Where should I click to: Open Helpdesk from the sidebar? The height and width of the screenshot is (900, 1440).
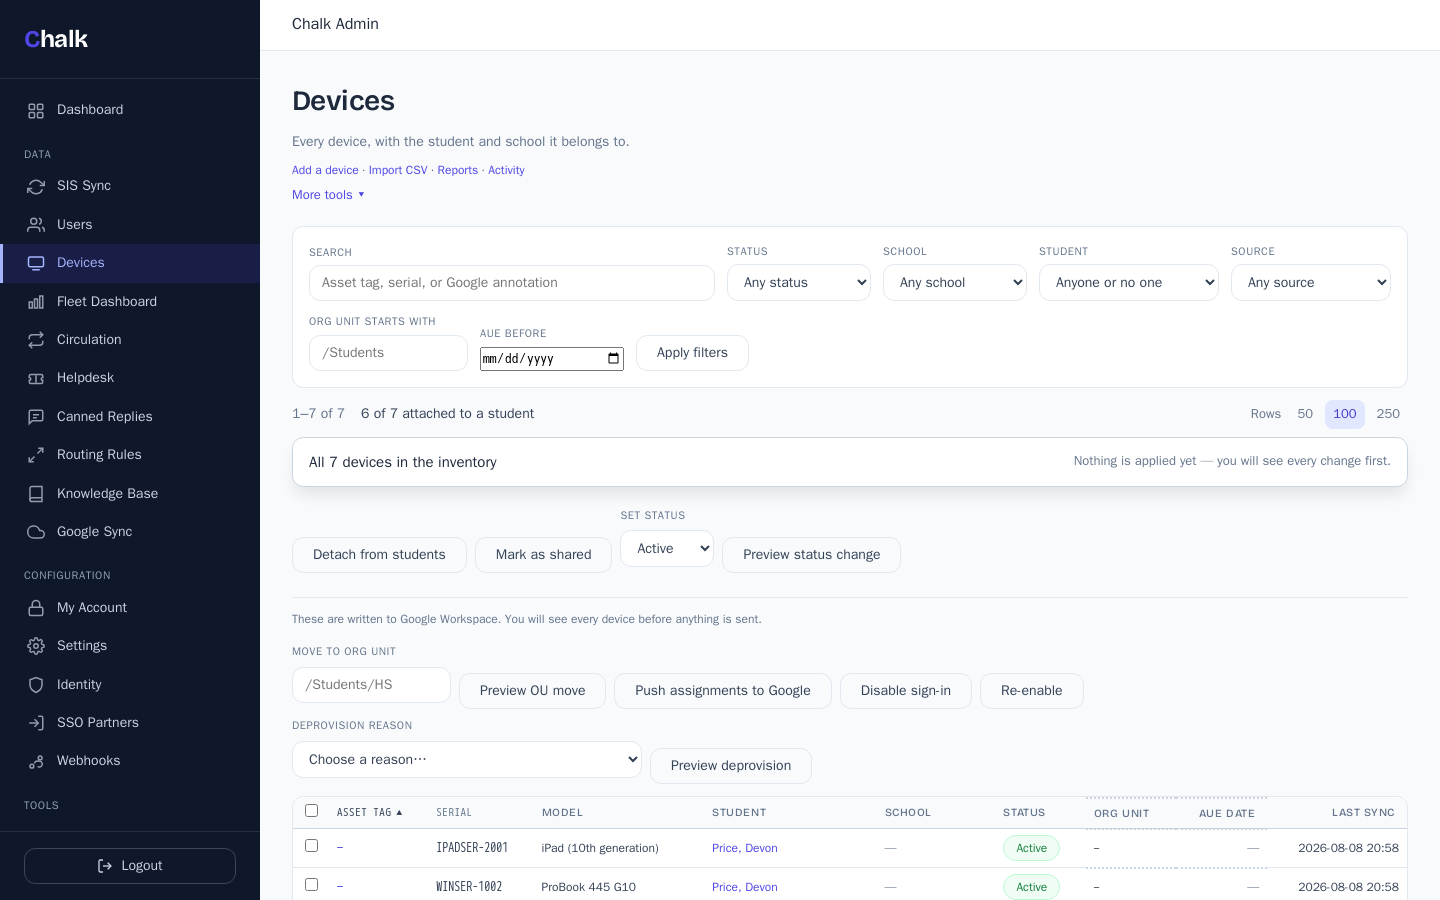[130, 378]
